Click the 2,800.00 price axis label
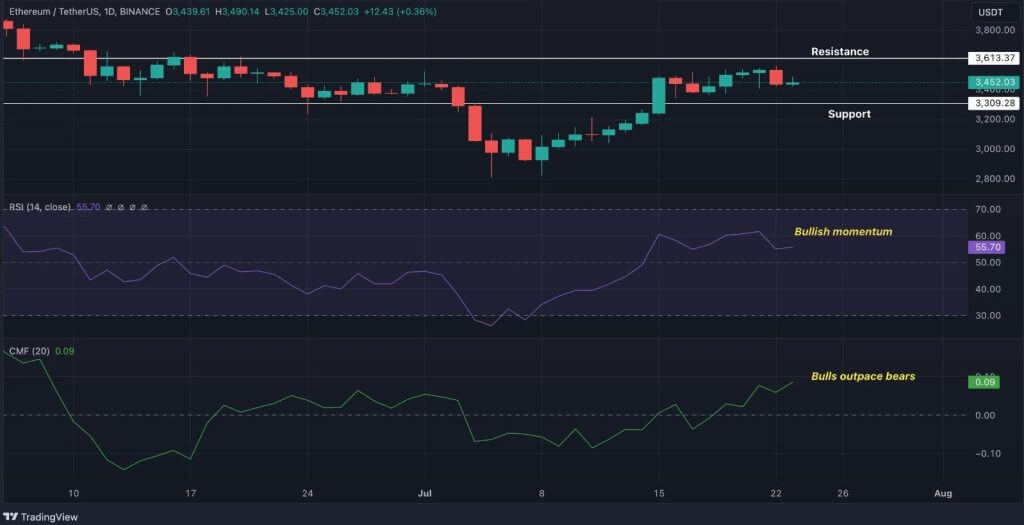Image resolution: width=1024 pixels, height=525 pixels. (x=995, y=179)
